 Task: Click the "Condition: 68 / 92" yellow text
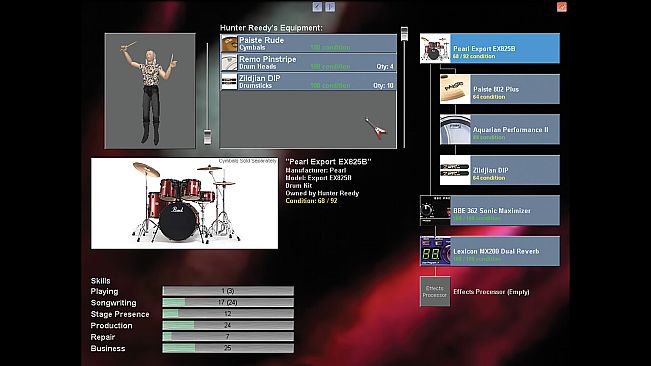point(311,201)
